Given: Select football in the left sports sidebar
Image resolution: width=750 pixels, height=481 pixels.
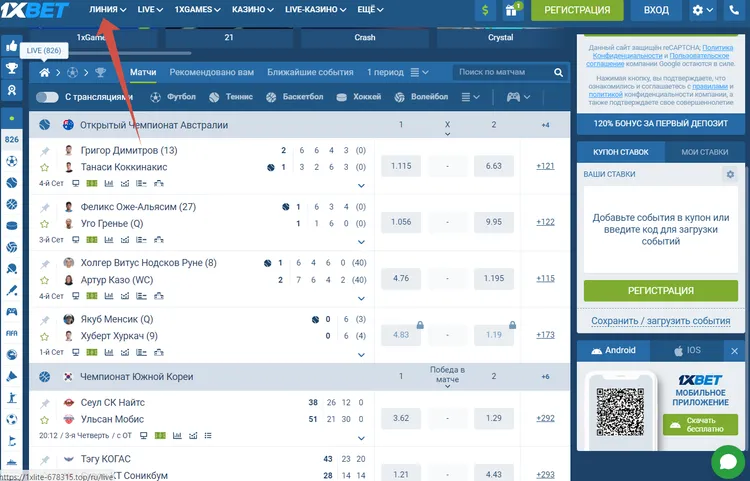Looking at the screenshot, I should 11,161.
